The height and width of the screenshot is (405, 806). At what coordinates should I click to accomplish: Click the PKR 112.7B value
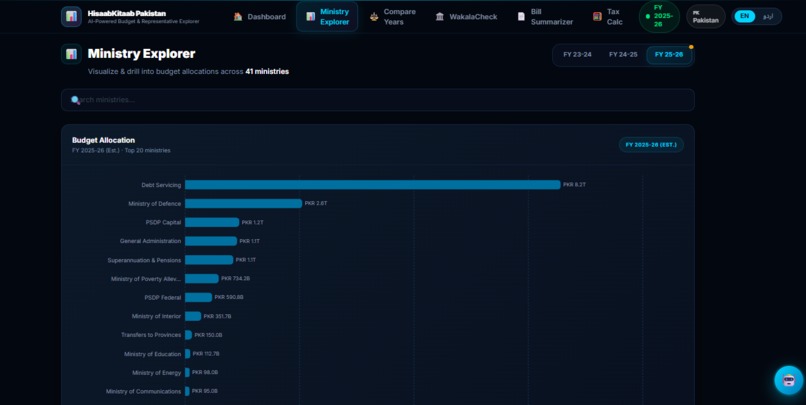tap(206, 354)
